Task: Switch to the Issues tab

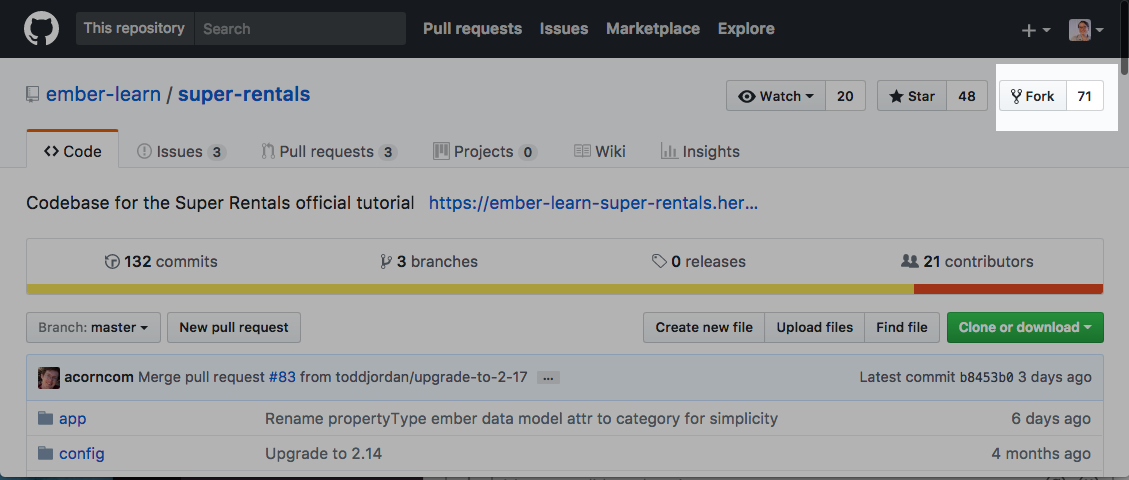Action: [181, 151]
